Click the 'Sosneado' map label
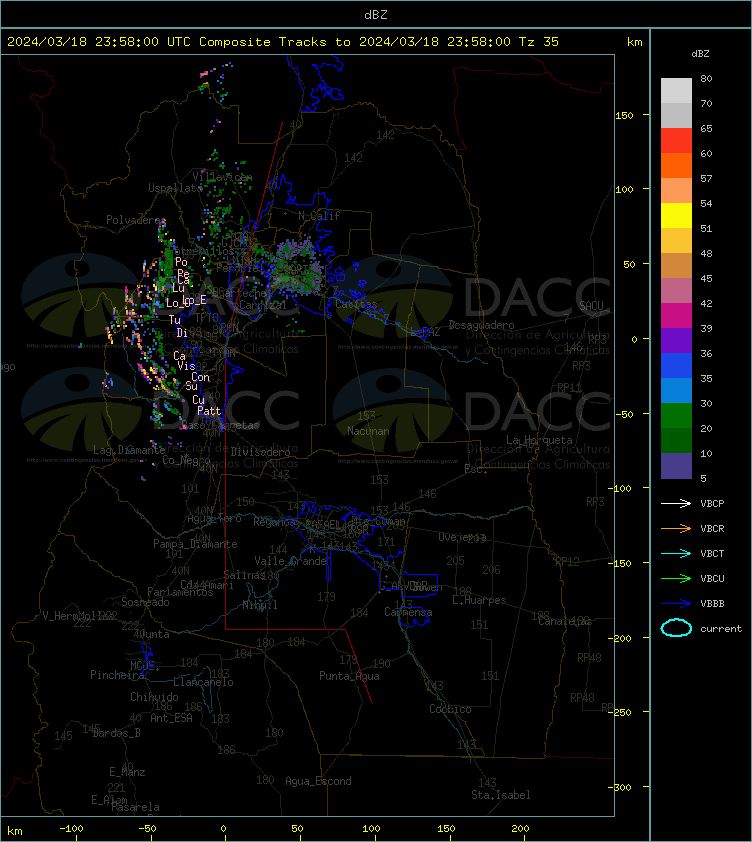 coord(145,602)
